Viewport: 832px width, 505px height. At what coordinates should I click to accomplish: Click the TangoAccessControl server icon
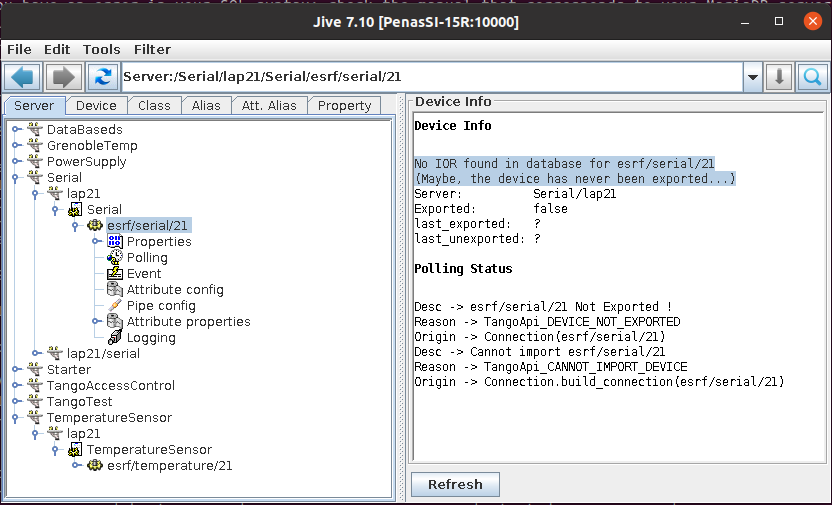35,385
